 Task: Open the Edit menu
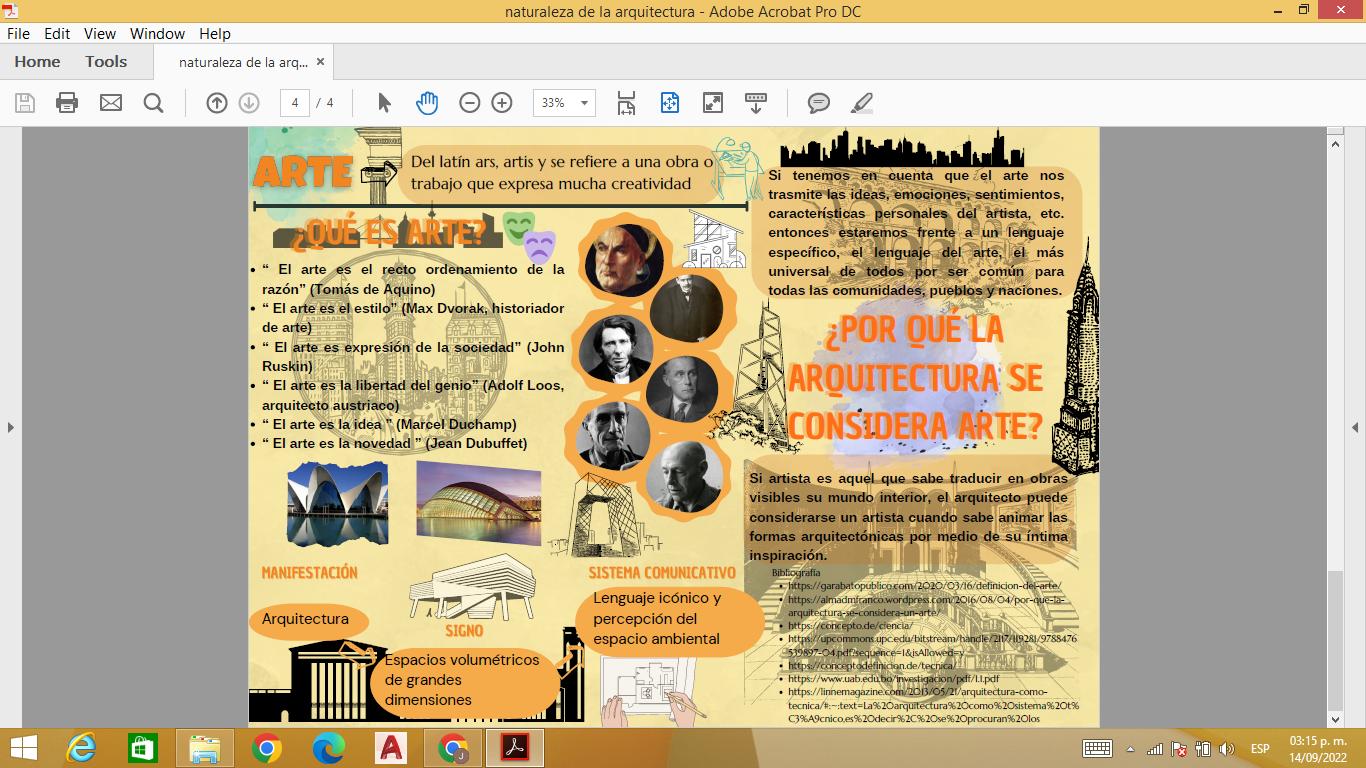57,33
